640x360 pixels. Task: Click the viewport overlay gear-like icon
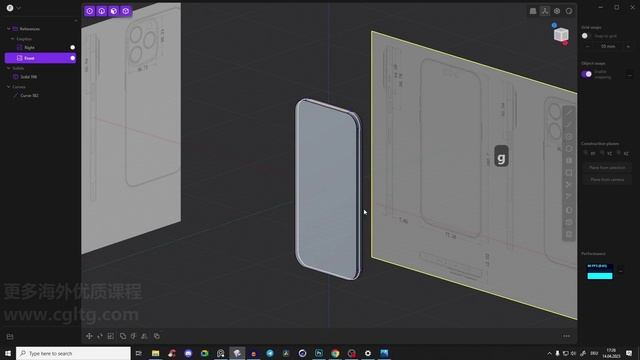[x=557, y=11]
